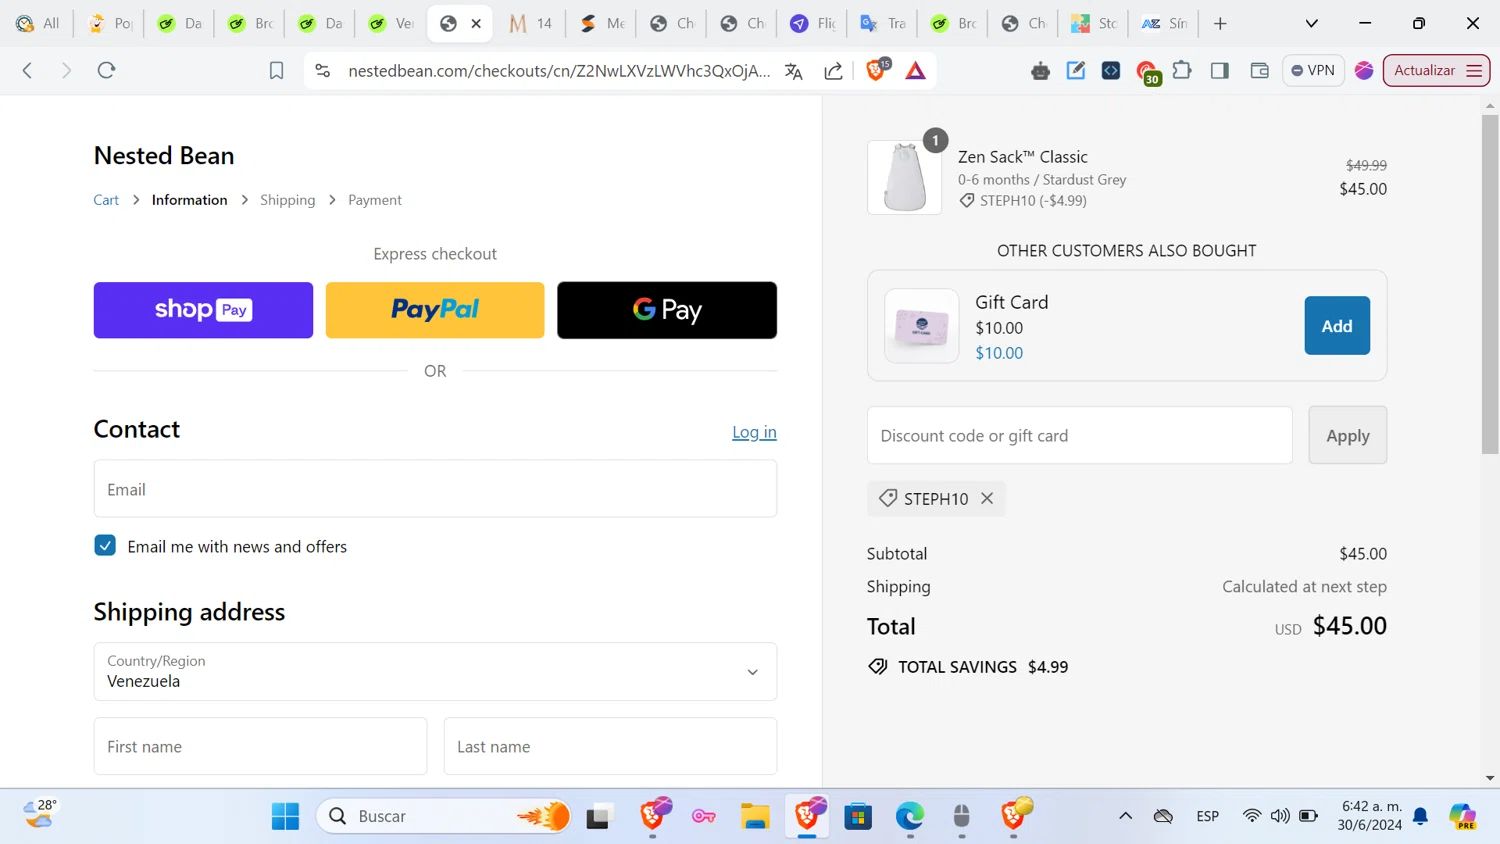This screenshot has width=1500, height=844.
Task: Open the extension with badge 30
Action: click(x=1147, y=72)
